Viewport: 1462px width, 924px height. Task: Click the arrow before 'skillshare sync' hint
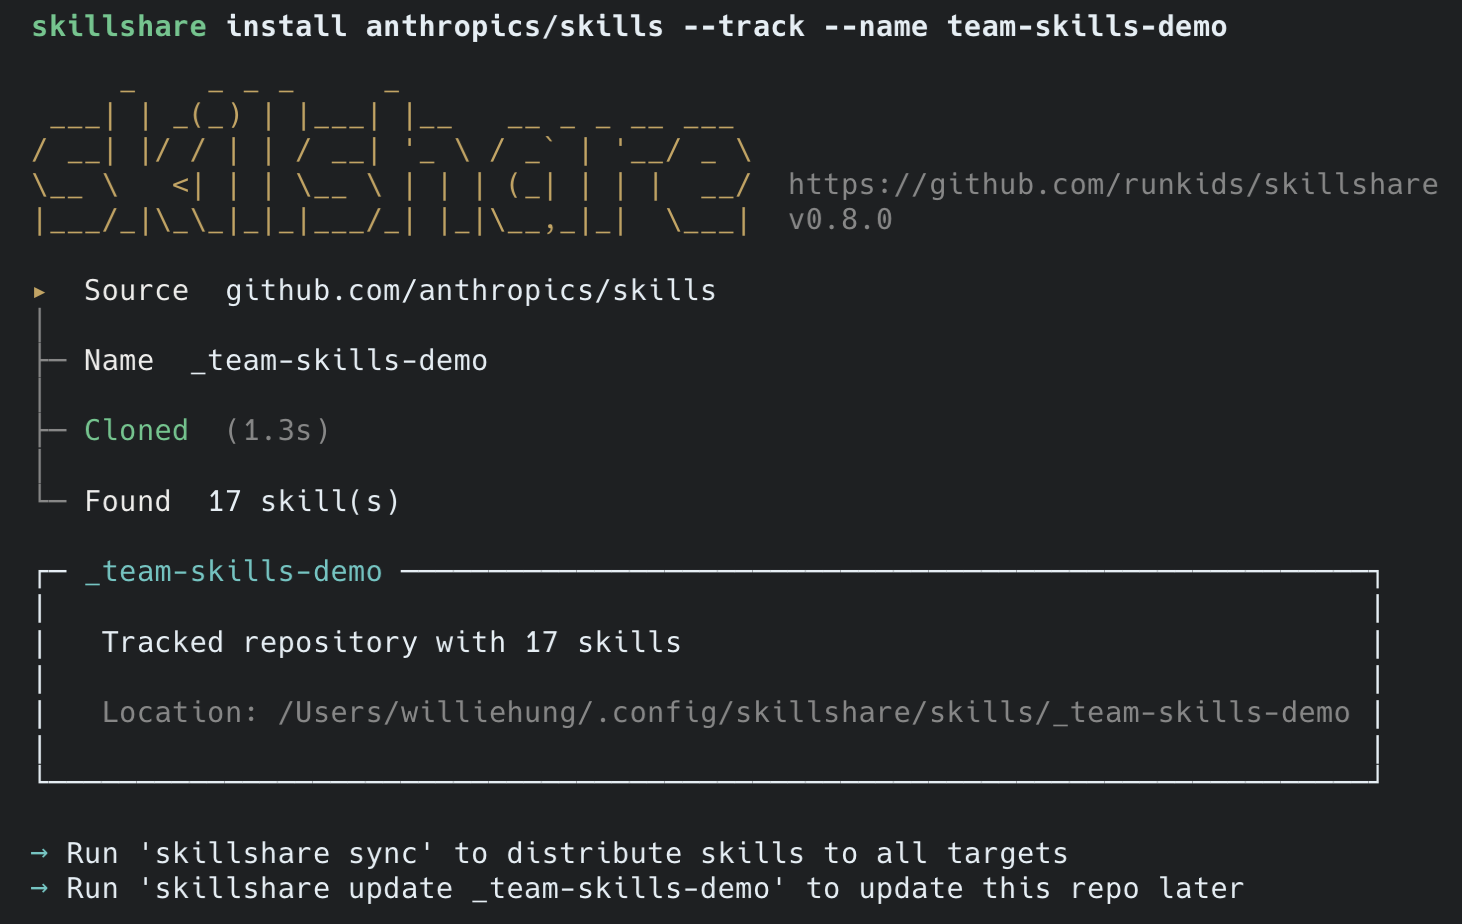39,853
